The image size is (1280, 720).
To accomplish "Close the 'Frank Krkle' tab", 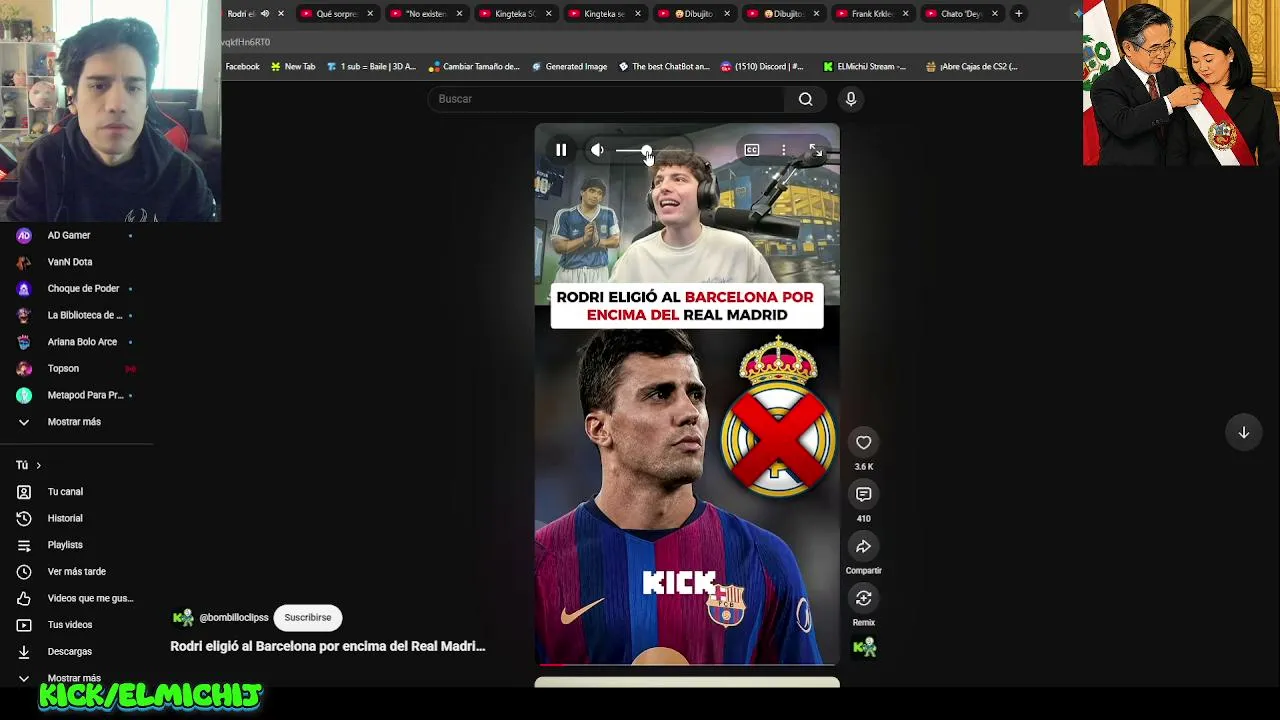I will [x=905, y=14].
